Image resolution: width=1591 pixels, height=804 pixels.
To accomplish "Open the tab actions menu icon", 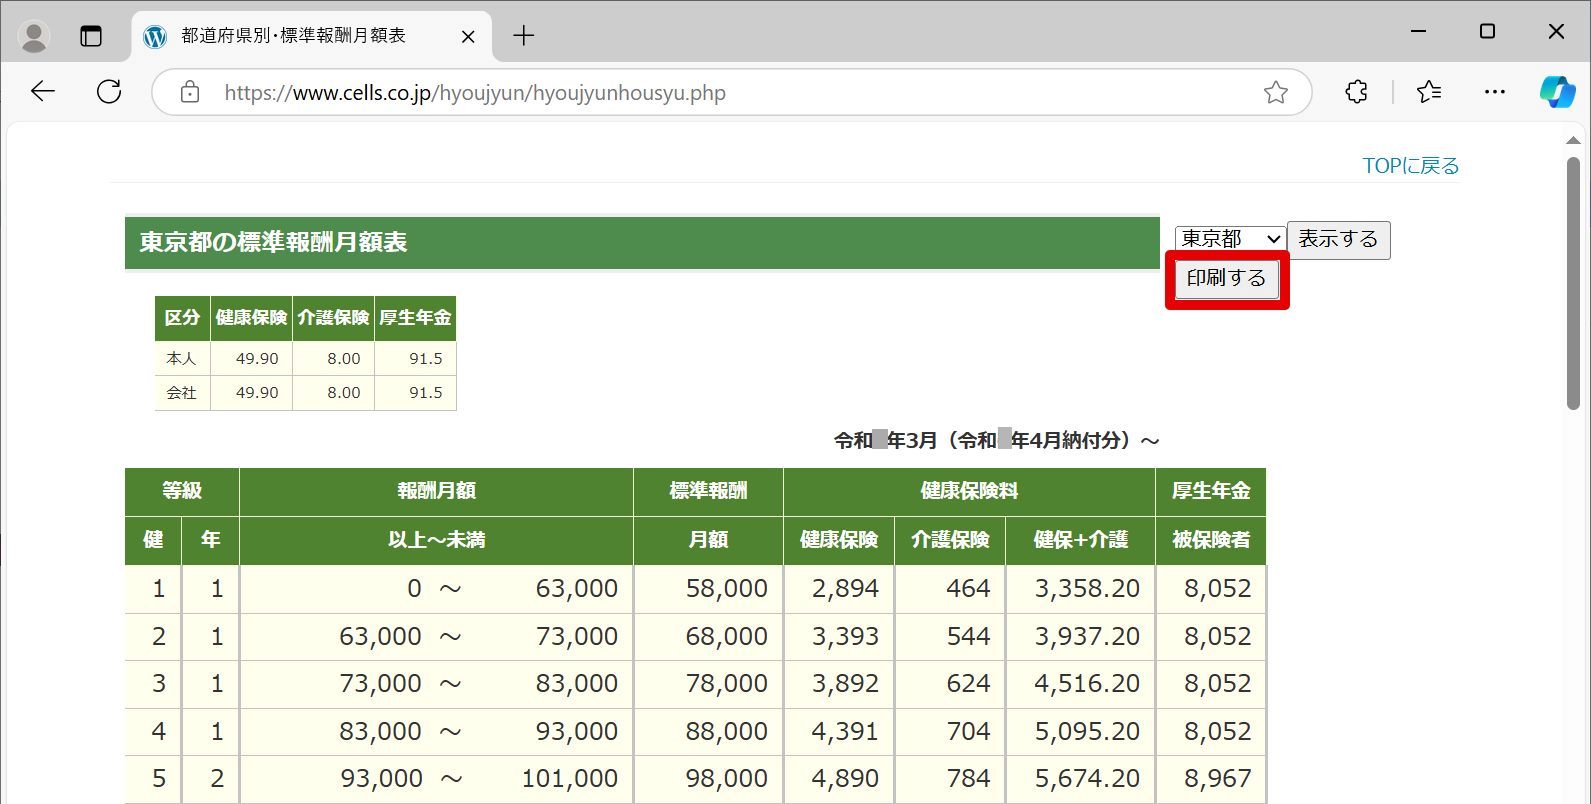I will (x=91, y=36).
